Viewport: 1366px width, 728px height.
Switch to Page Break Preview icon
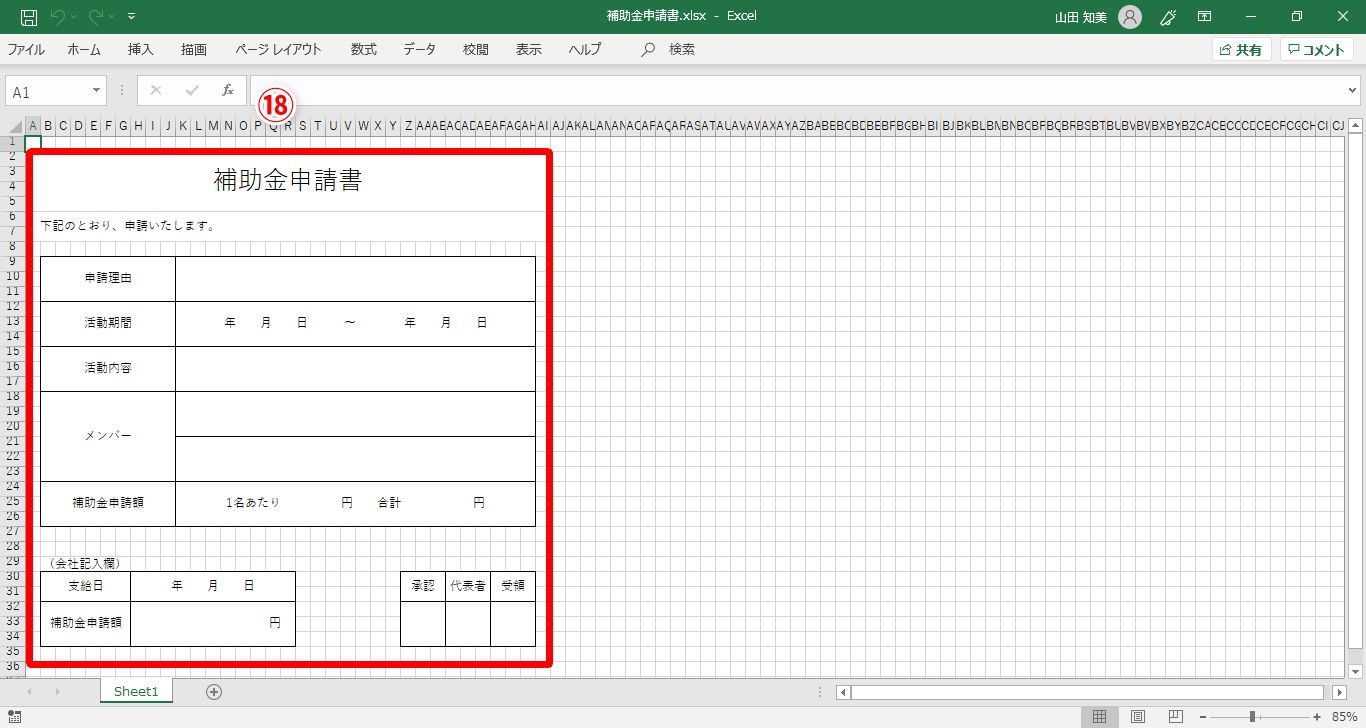(1175, 716)
